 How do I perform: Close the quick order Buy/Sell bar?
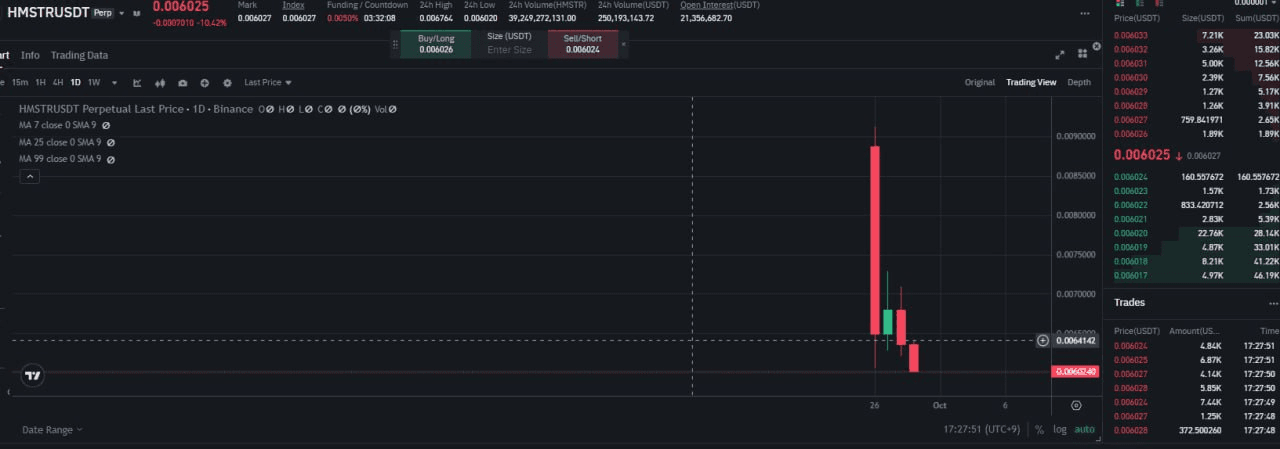[x=624, y=42]
